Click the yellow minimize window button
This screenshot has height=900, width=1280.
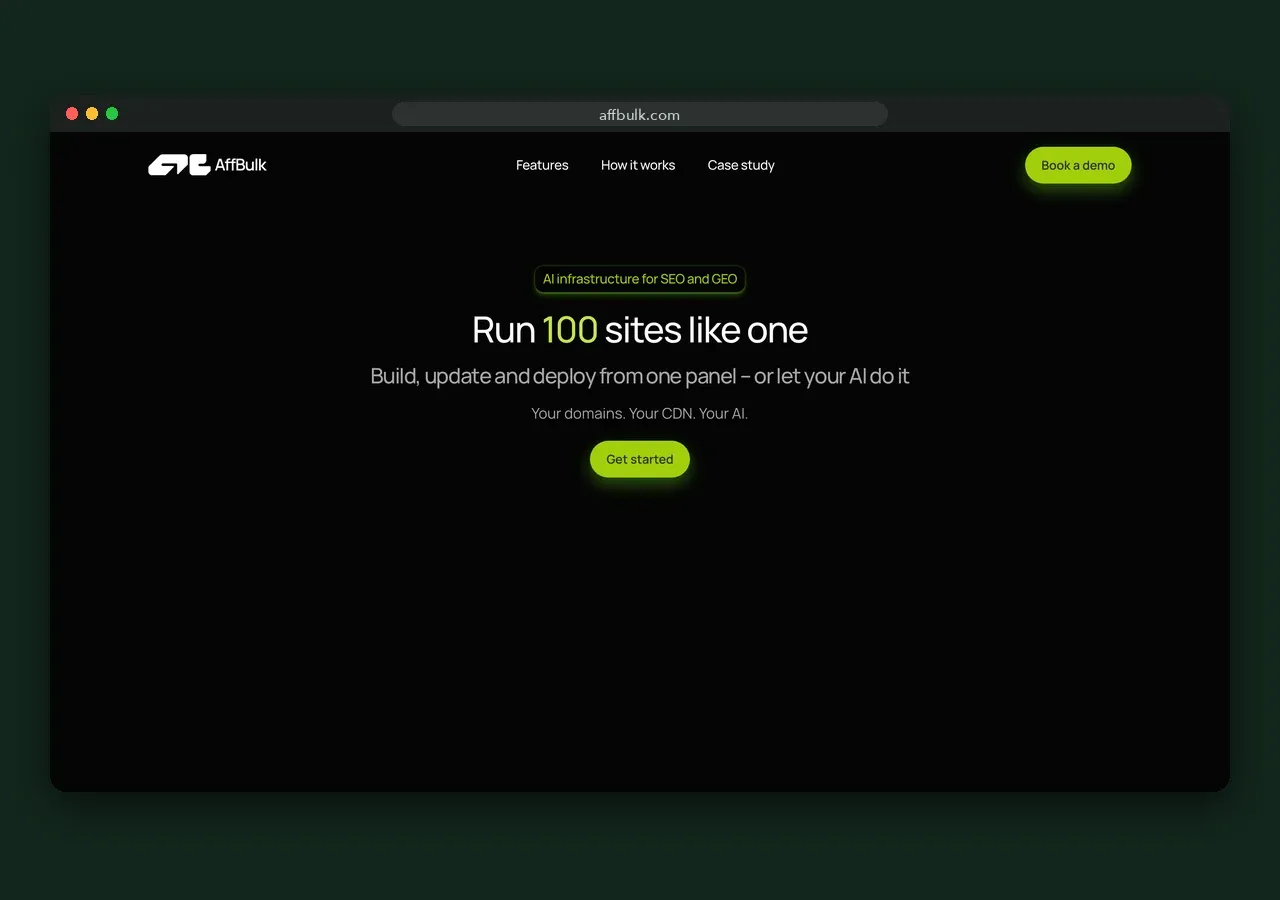[x=92, y=114]
